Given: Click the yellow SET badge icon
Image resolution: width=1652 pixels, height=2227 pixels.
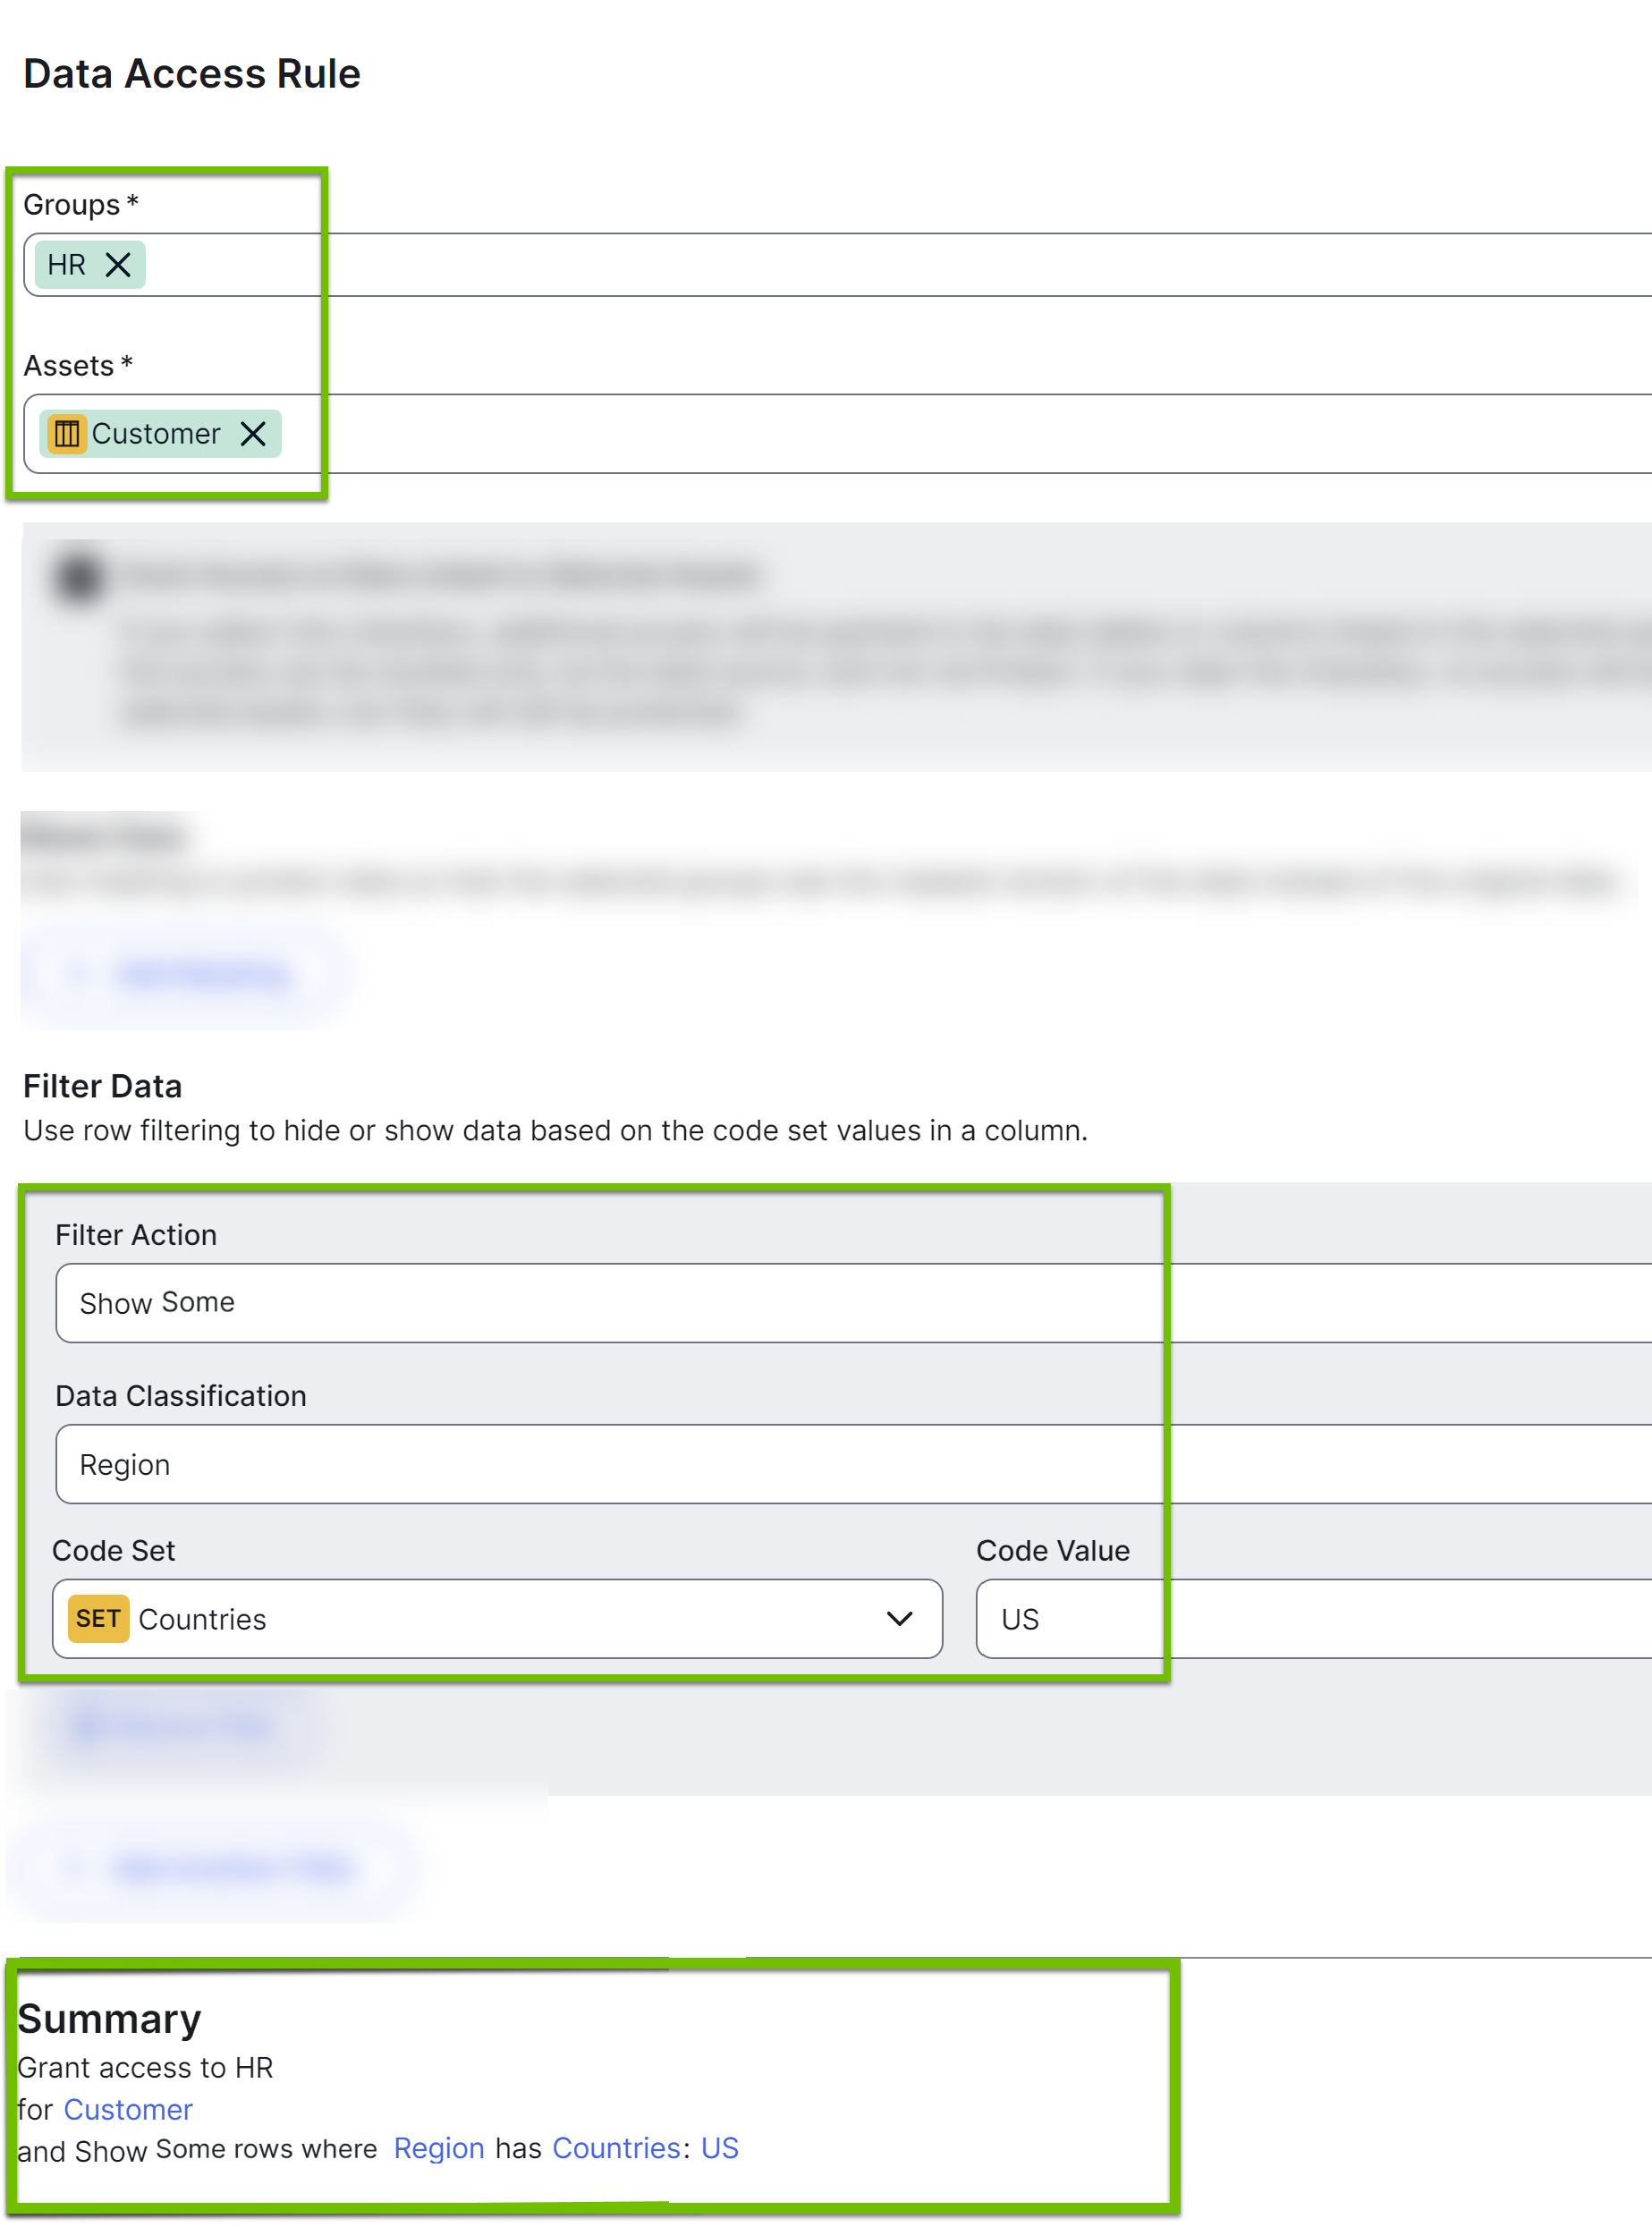Looking at the screenshot, I should coord(98,1618).
